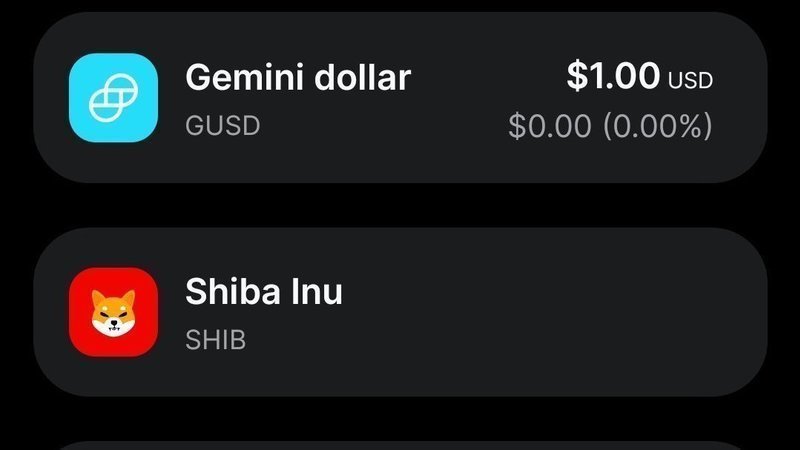The image size is (800, 450).
Task: Click the cyan Gemini dollar logo icon
Action: pyautogui.click(x=113, y=97)
